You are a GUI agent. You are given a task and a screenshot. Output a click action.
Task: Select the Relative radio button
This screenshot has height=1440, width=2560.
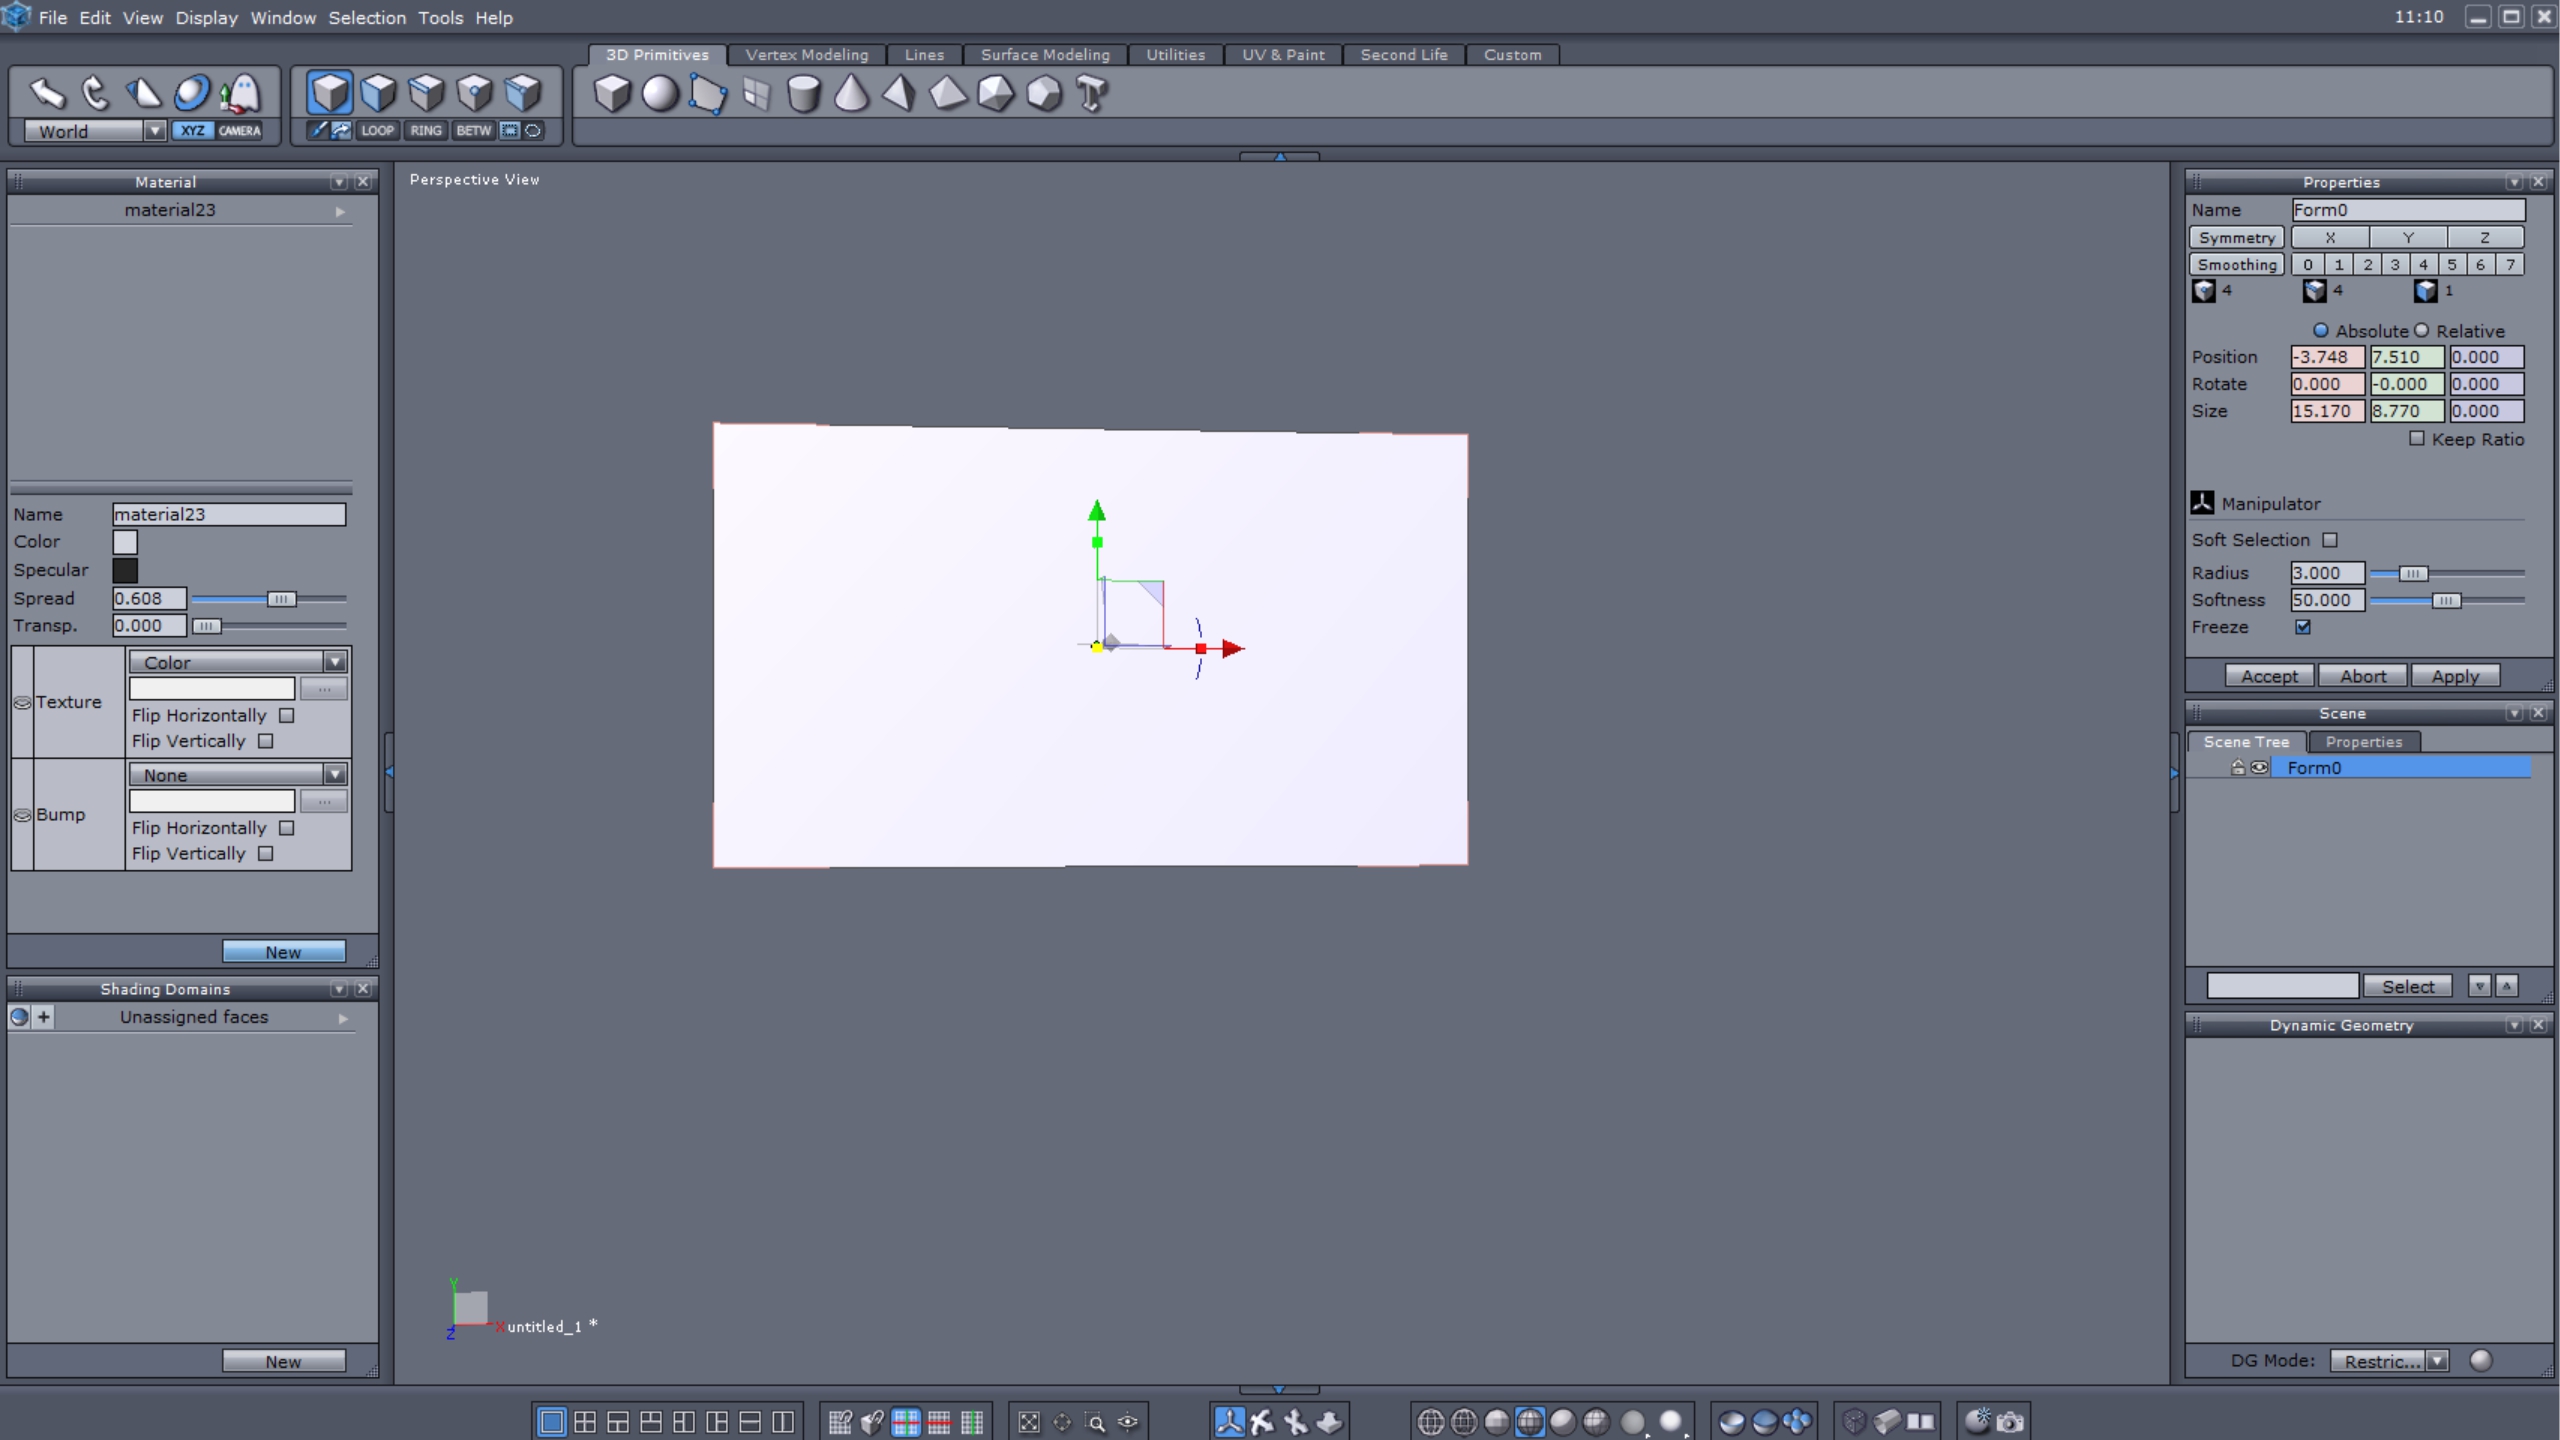pos(2422,330)
